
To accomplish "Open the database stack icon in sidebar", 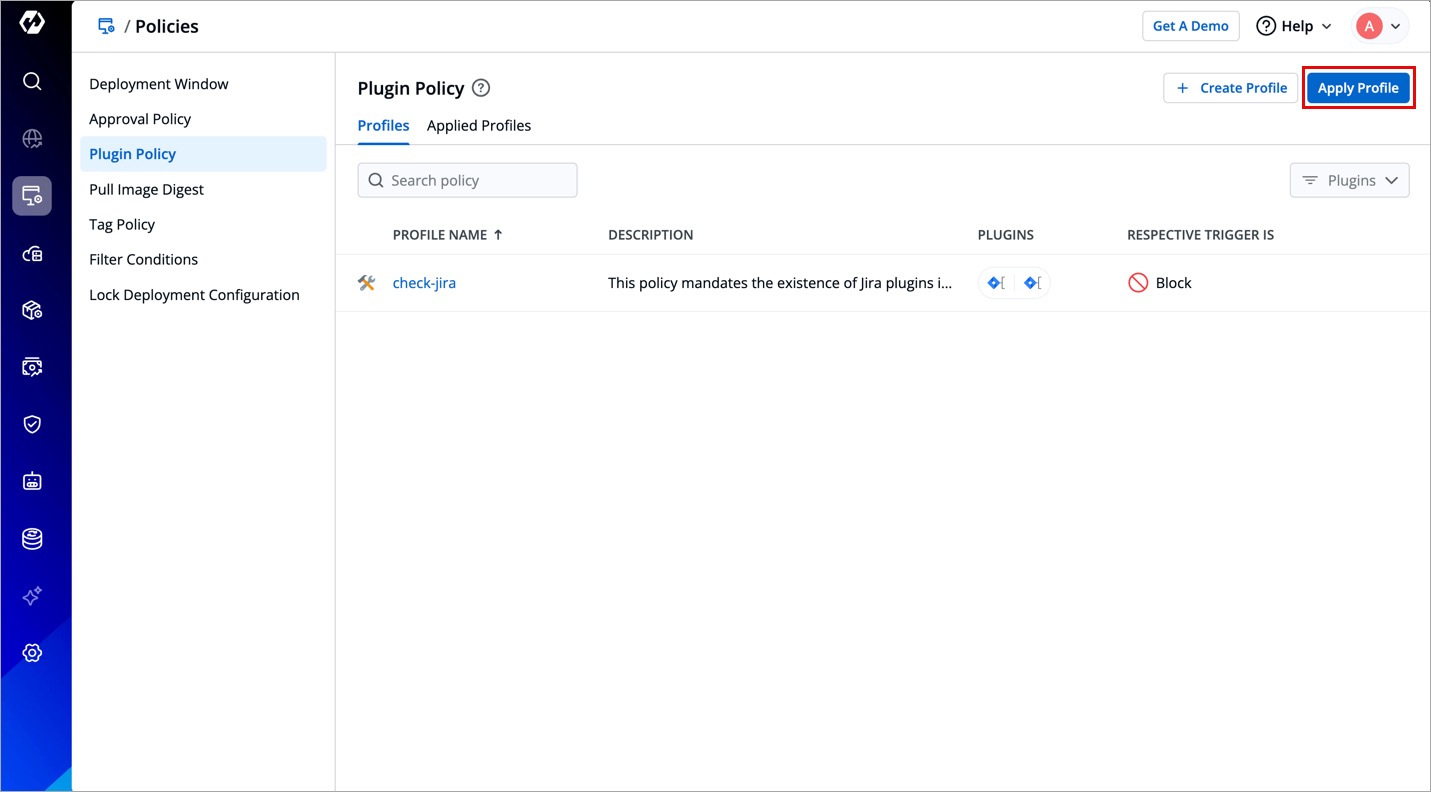I will (x=32, y=539).
